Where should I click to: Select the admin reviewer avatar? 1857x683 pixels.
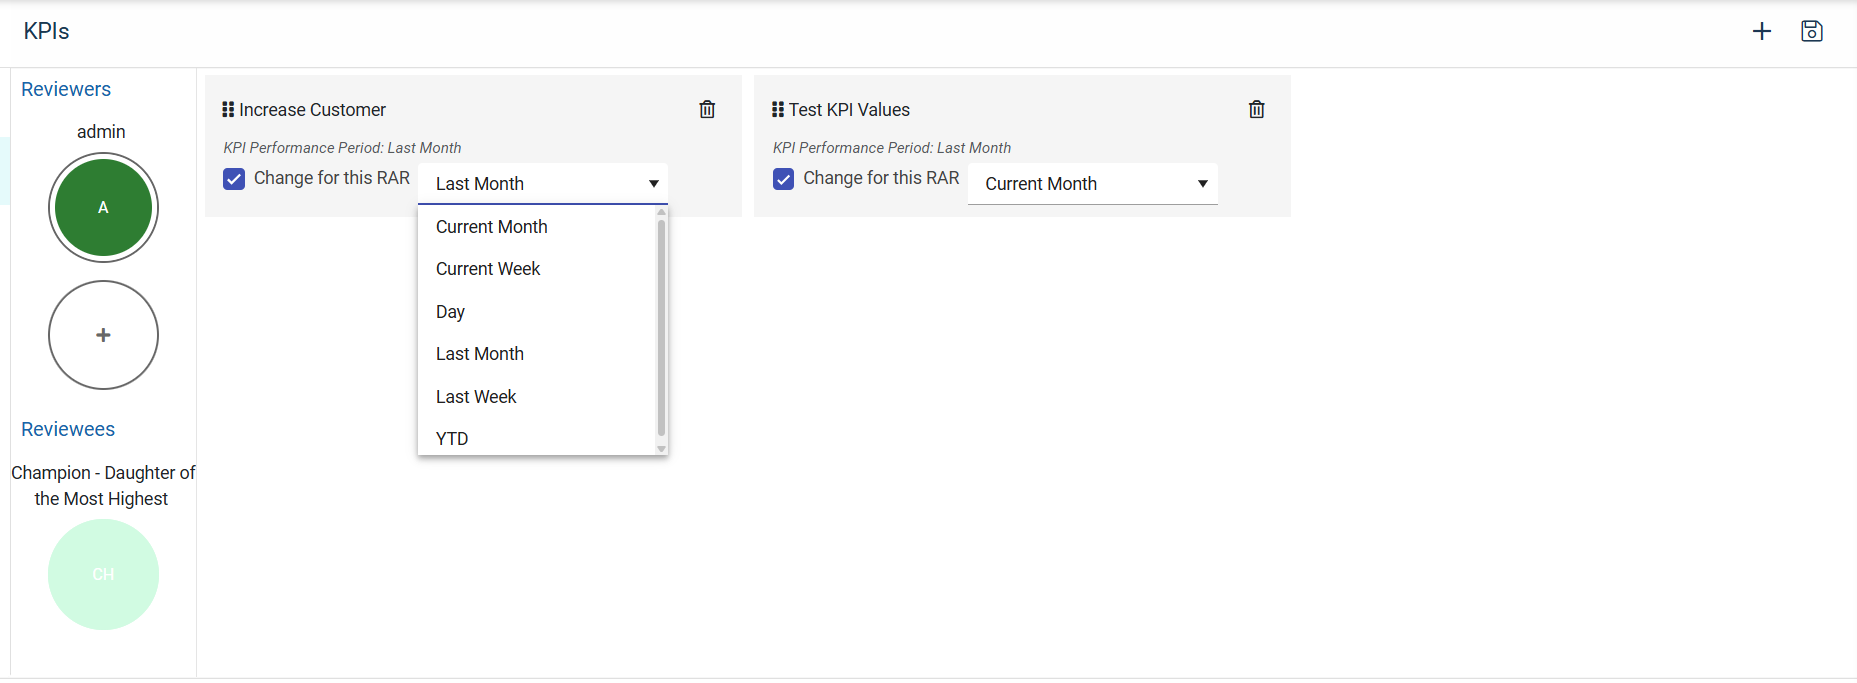(x=103, y=208)
